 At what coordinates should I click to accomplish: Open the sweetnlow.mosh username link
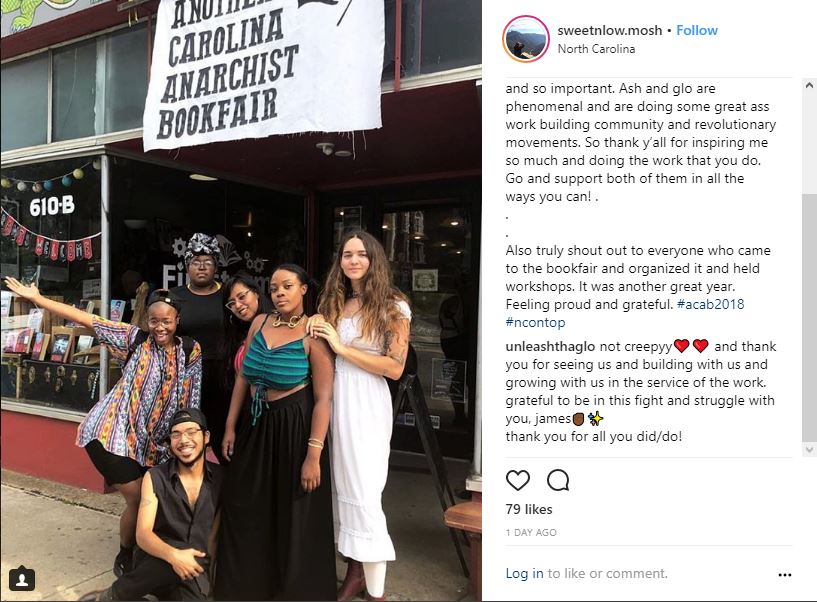[610, 30]
